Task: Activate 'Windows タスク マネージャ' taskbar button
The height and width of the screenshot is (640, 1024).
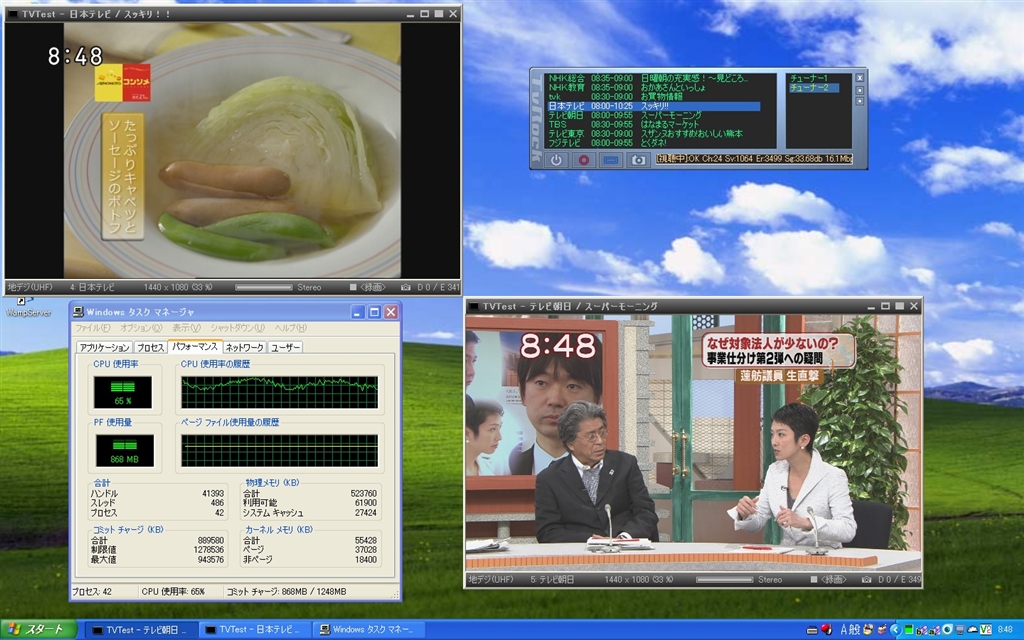Action: pyautogui.click(x=368, y=630)
